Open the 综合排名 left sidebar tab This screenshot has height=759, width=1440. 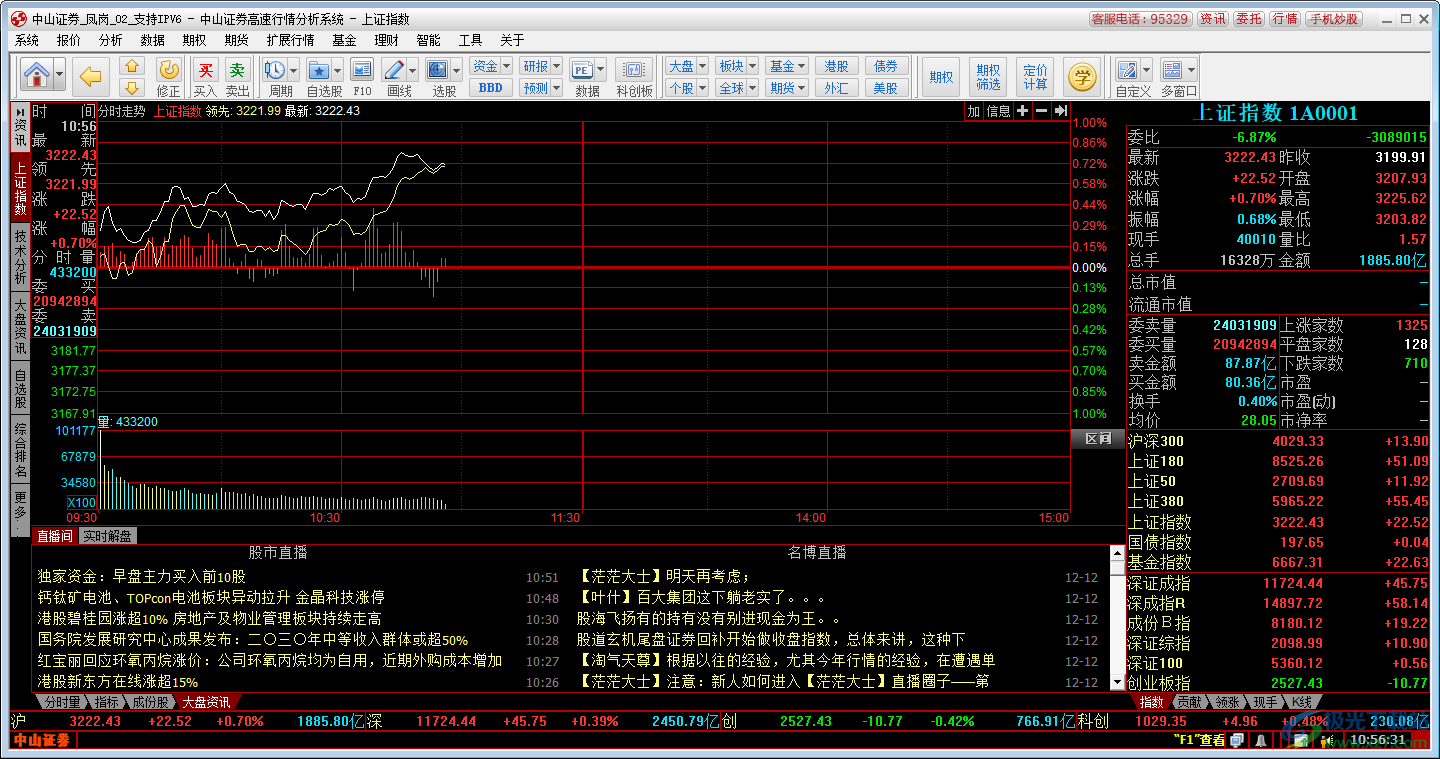(x=20, y=450)
